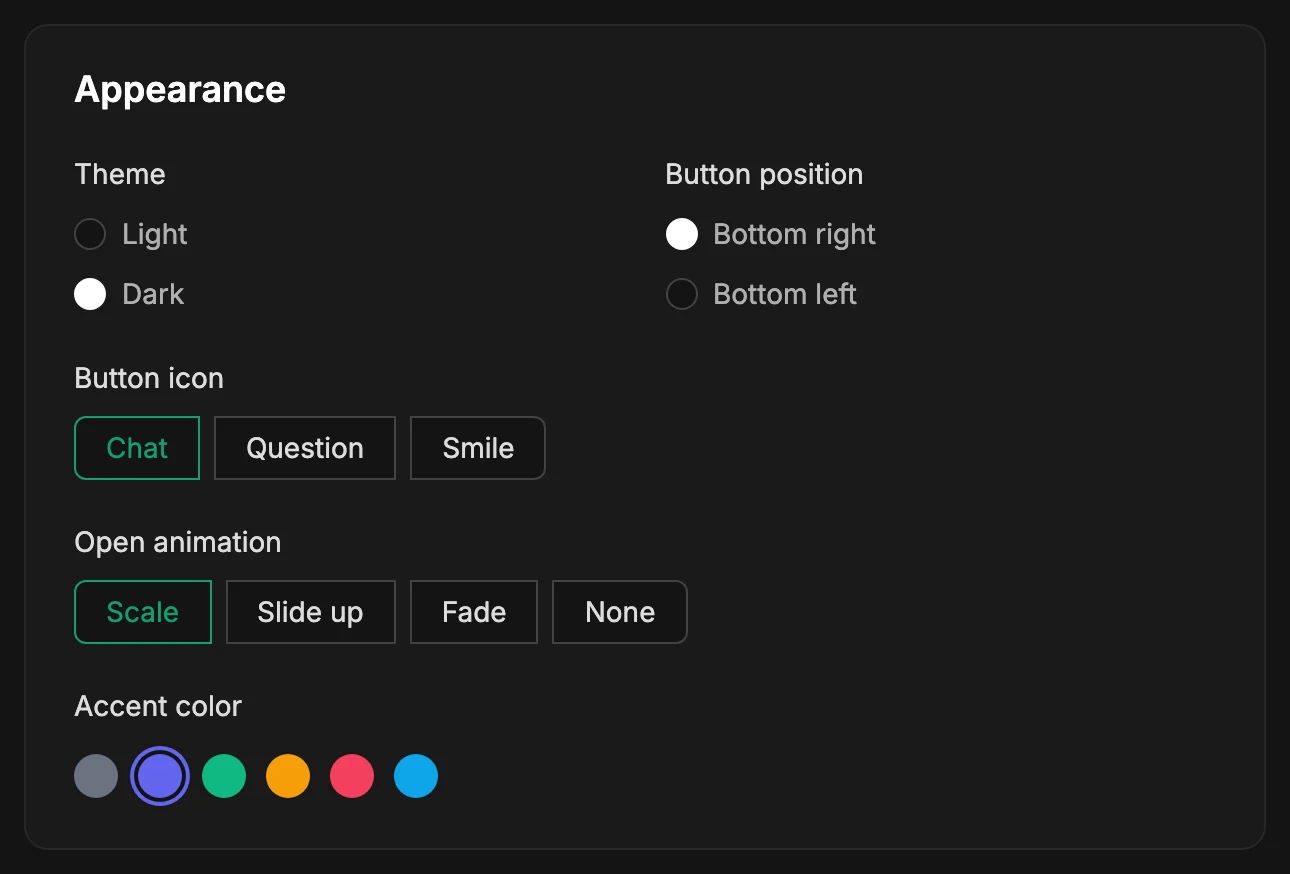The height and width of the screenshot is (874, 1290).
Task: Set open animation to Slide up
Action: coord(311,612)
